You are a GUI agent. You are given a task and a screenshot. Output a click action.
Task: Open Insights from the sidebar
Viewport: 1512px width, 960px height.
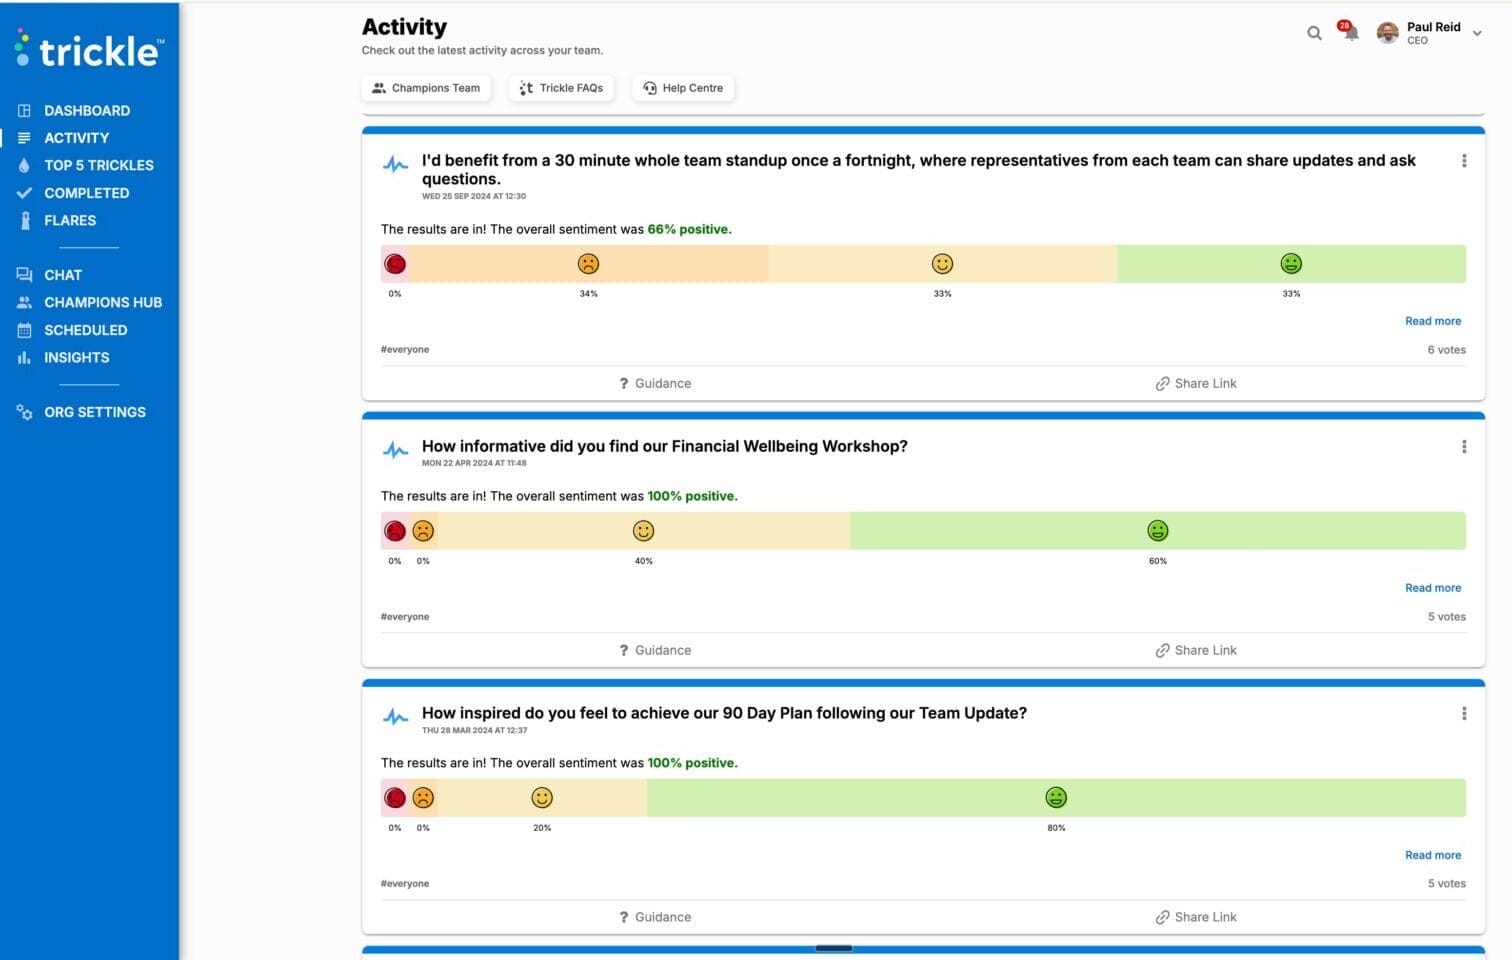76,357
